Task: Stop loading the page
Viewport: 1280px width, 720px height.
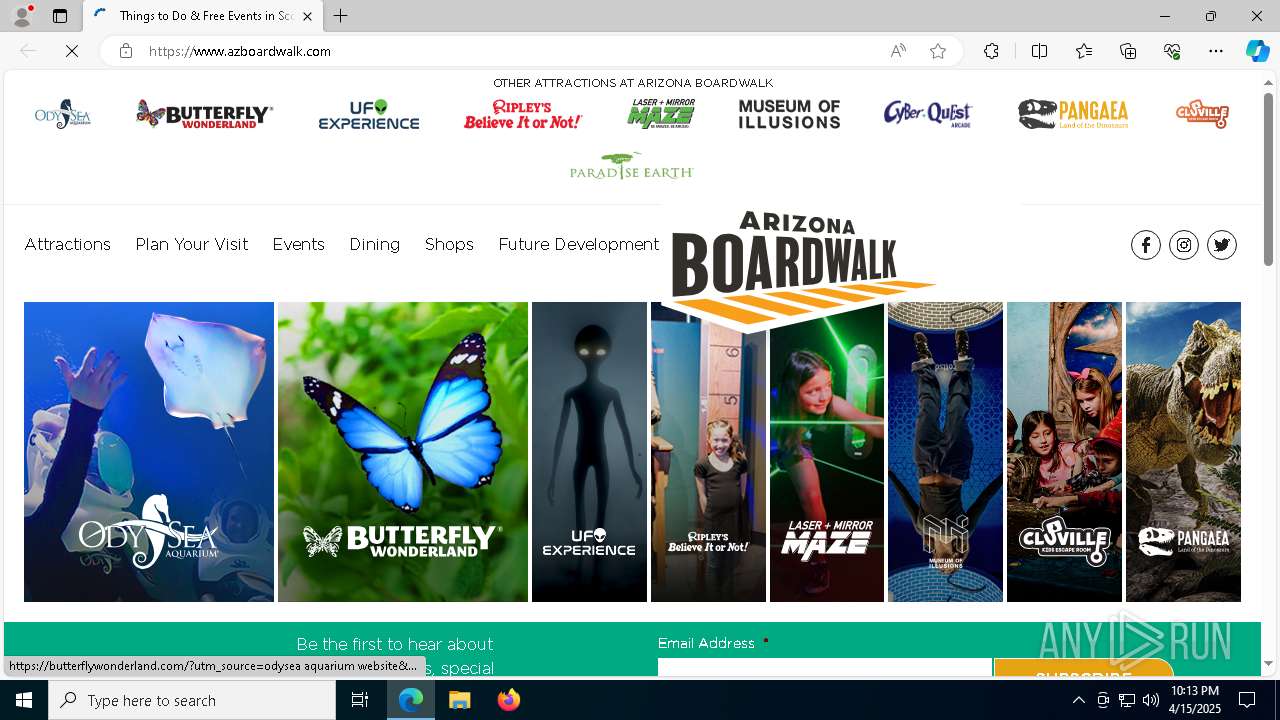Action: click(x=72, y=51)
